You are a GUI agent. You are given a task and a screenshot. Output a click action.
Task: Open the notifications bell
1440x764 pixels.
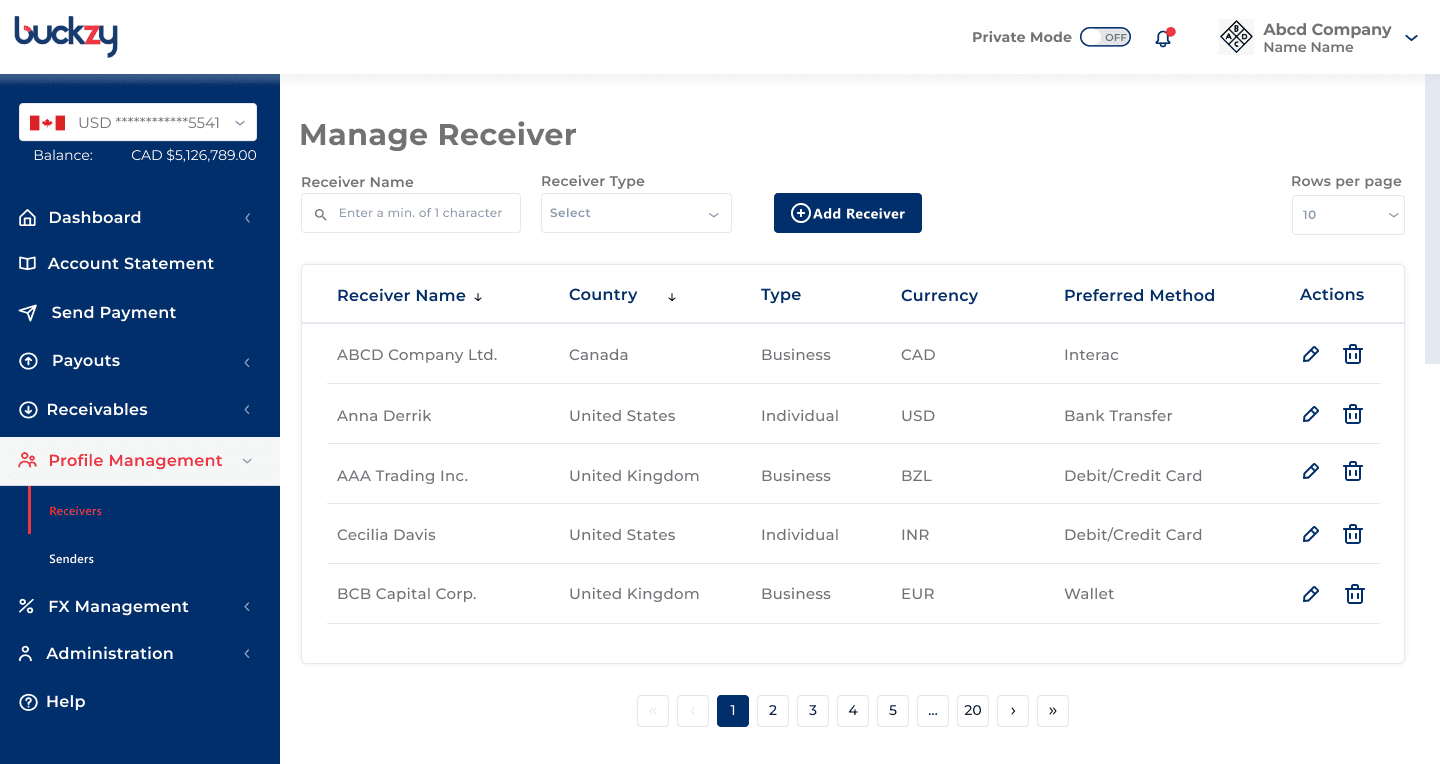(1163, 38)
